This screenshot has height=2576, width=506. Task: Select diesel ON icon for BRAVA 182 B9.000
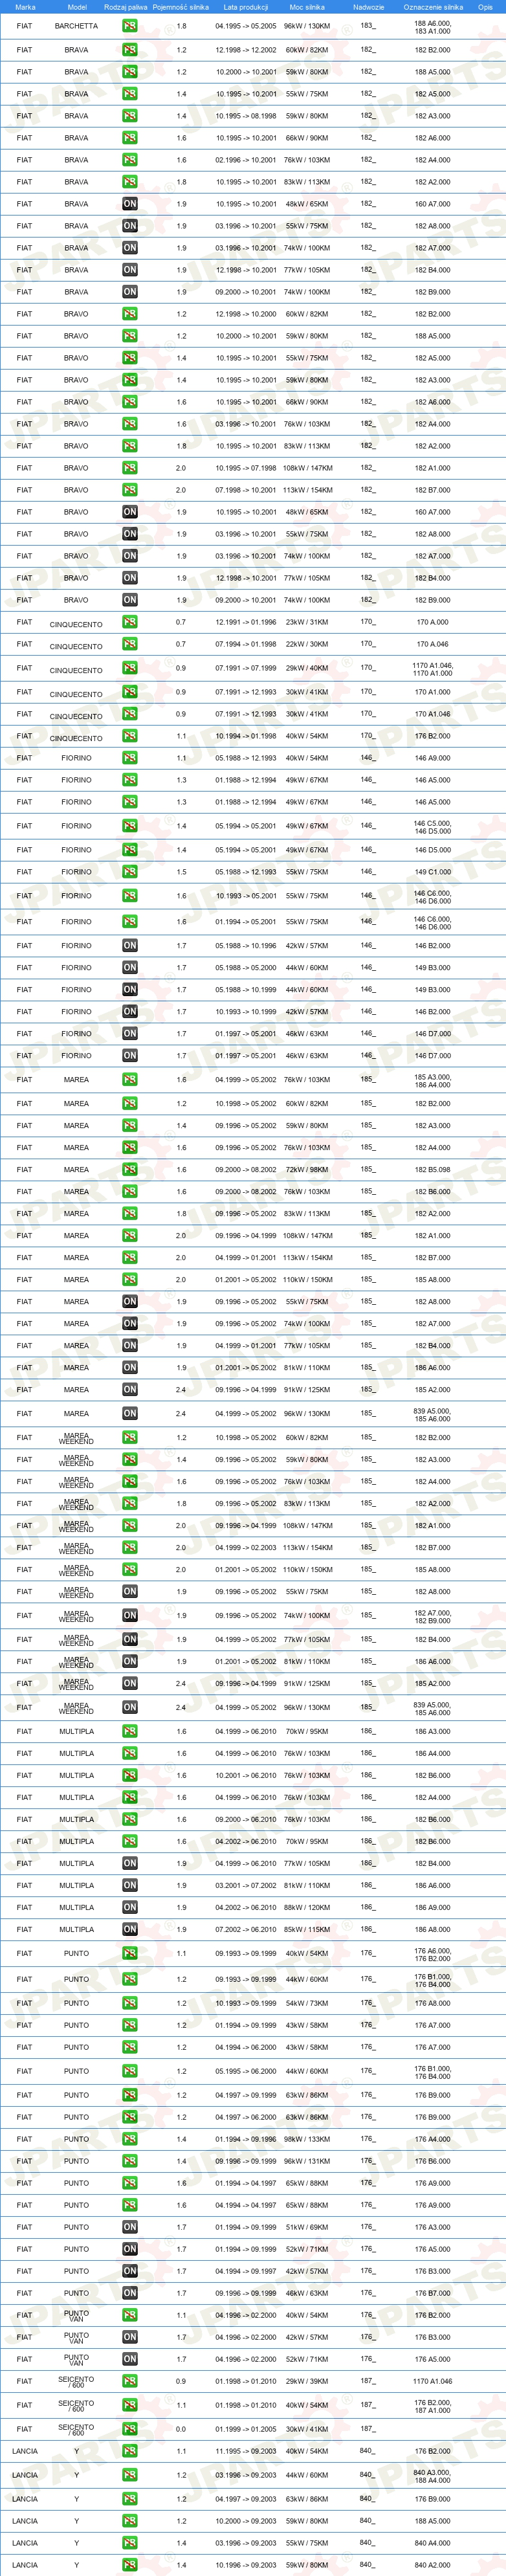coord(130,292)
